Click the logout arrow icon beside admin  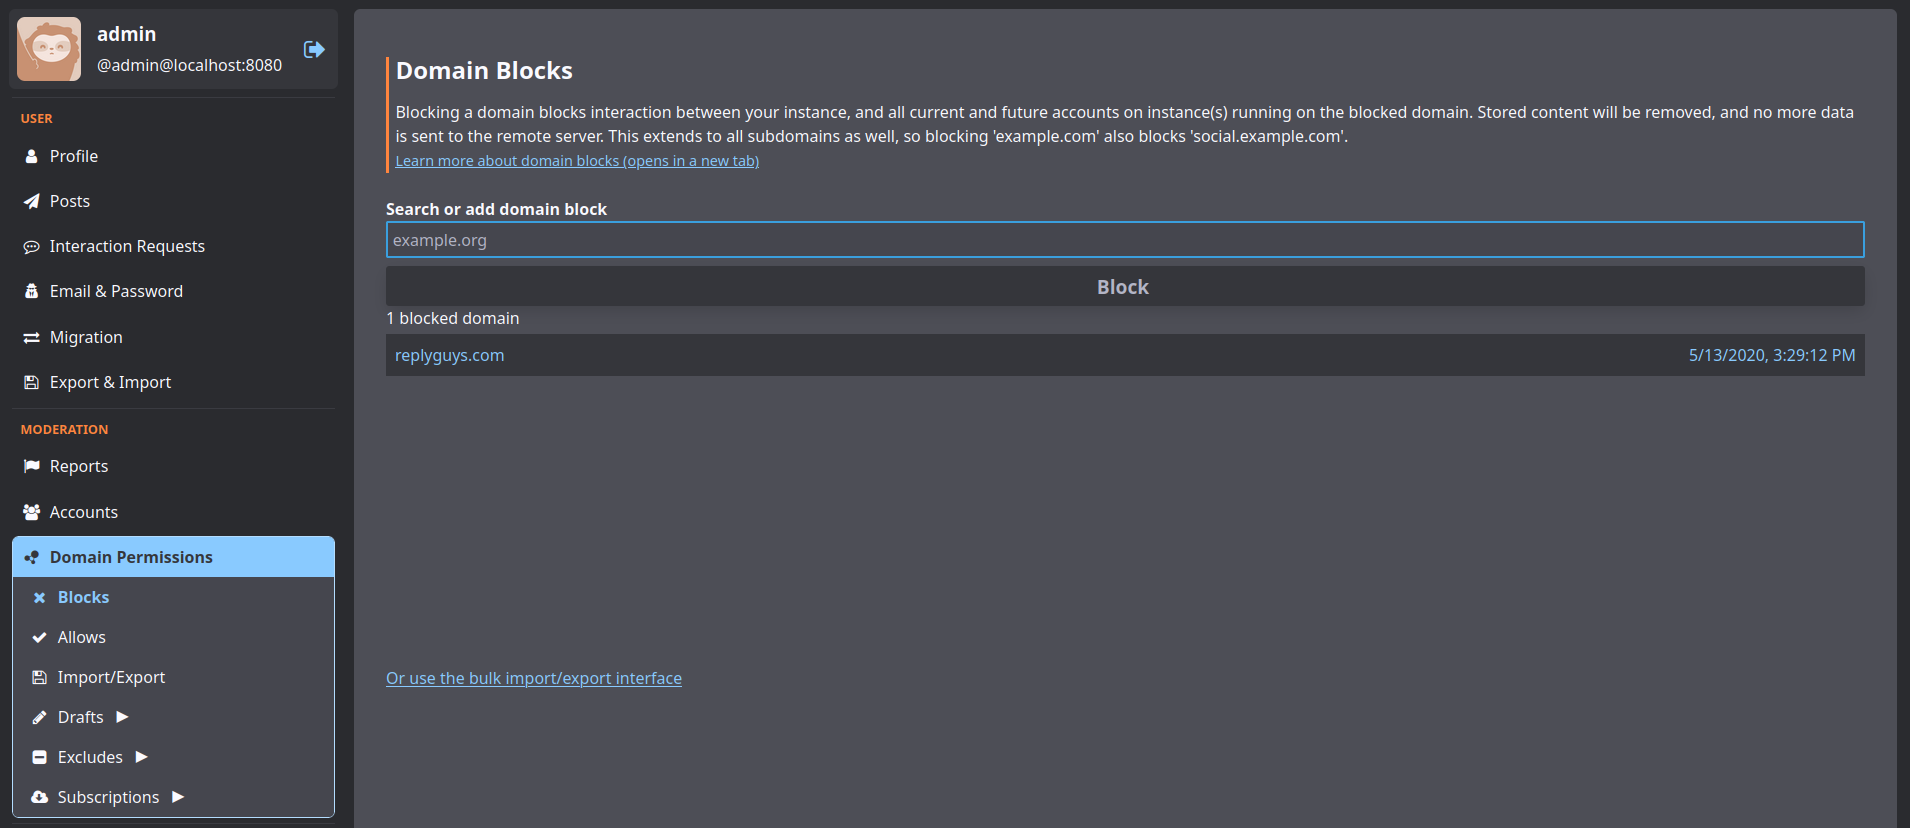tap(314, 49)
